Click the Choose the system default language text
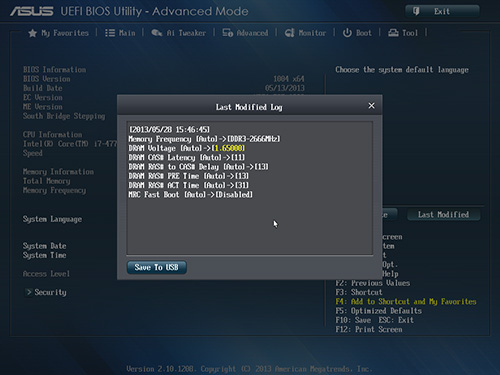The width and height of the screenshot is (500, 375). pyautogui.click(x=402, y=70)
